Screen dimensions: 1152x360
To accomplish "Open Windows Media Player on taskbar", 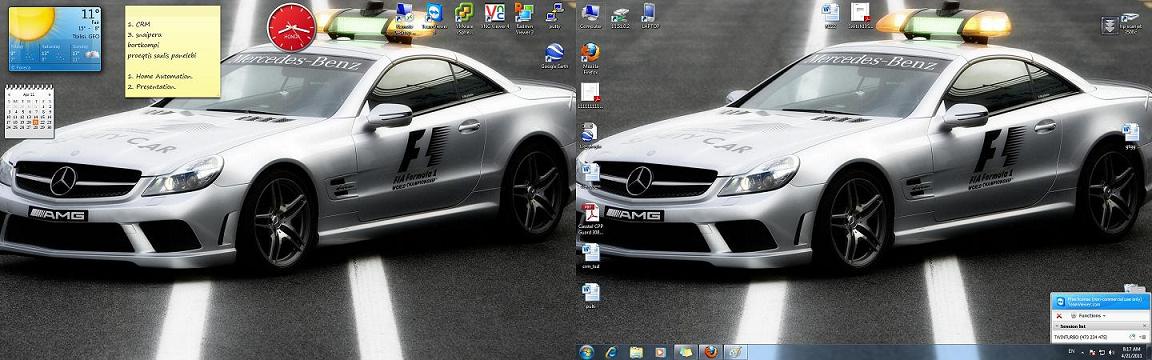I will coord(660,352).
